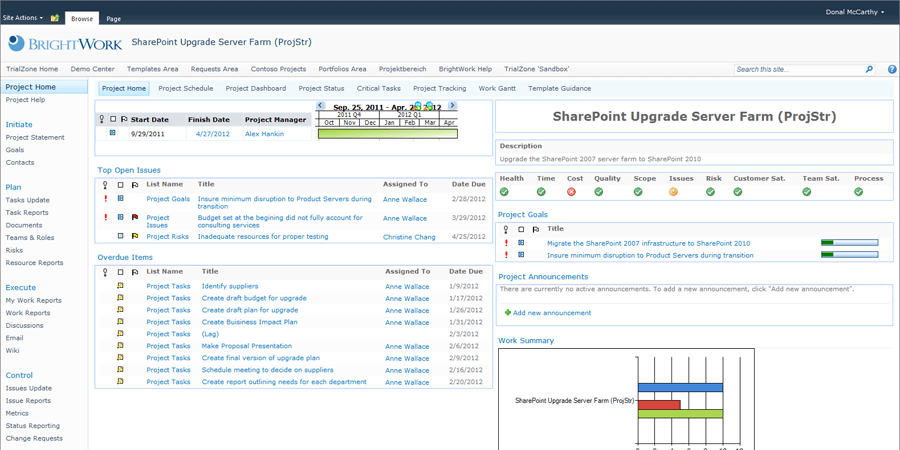
Task: Click the 4/27/2012 finish date
Action: [212, 134]
